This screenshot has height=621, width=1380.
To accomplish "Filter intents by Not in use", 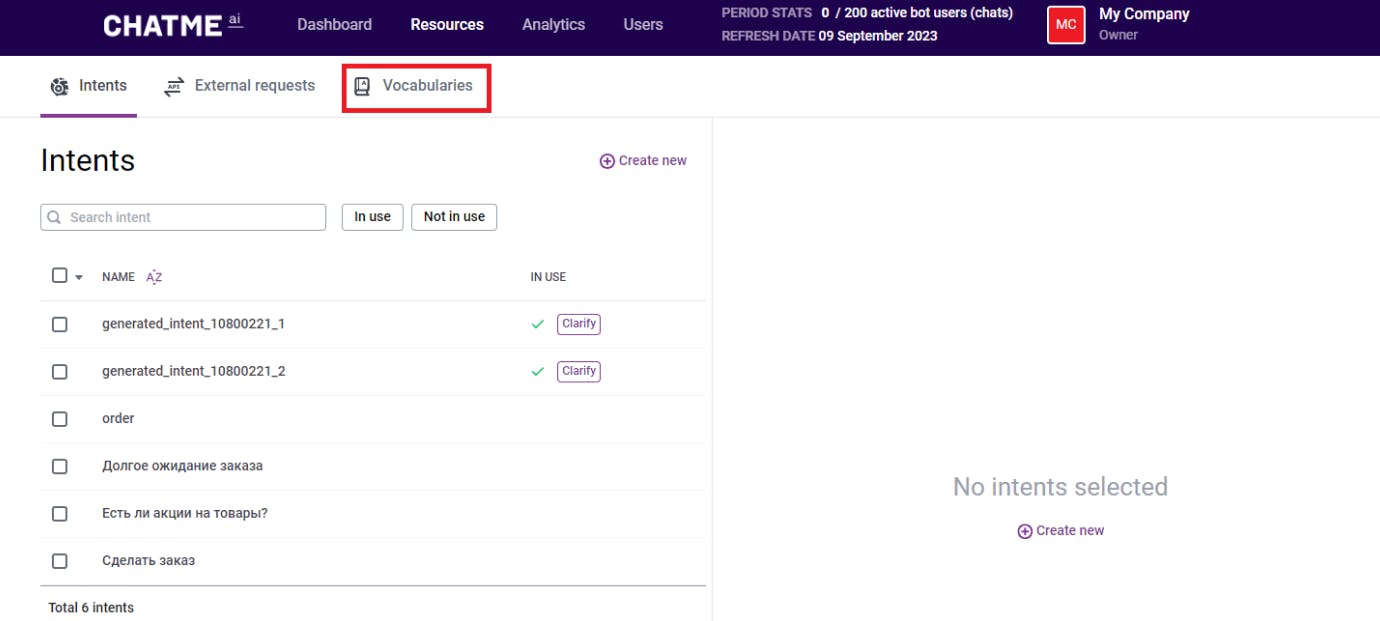I will [454, 217].
